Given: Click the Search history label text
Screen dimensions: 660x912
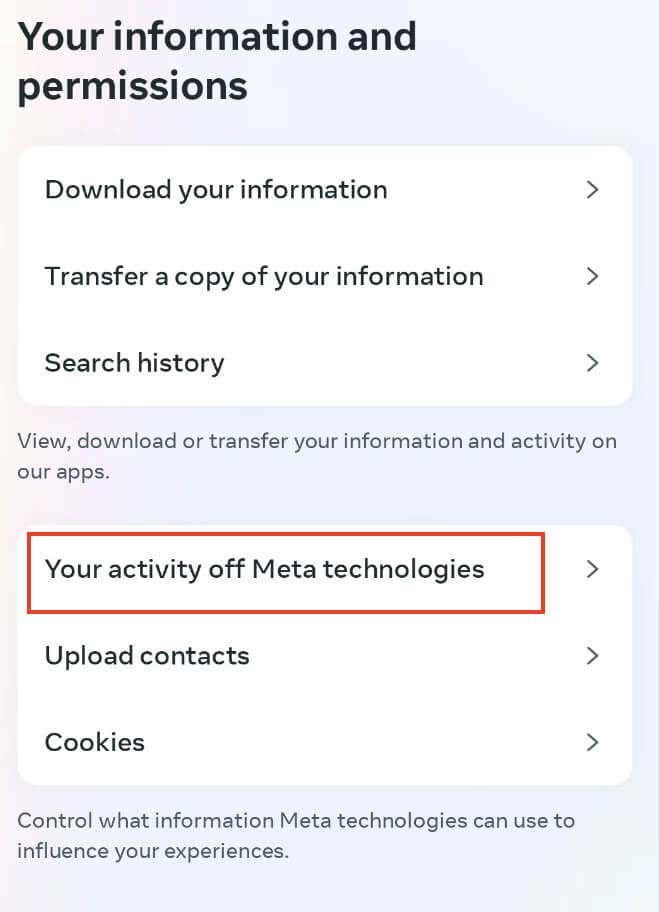Looking at the screenshot, I should click(x=134, y=363).
